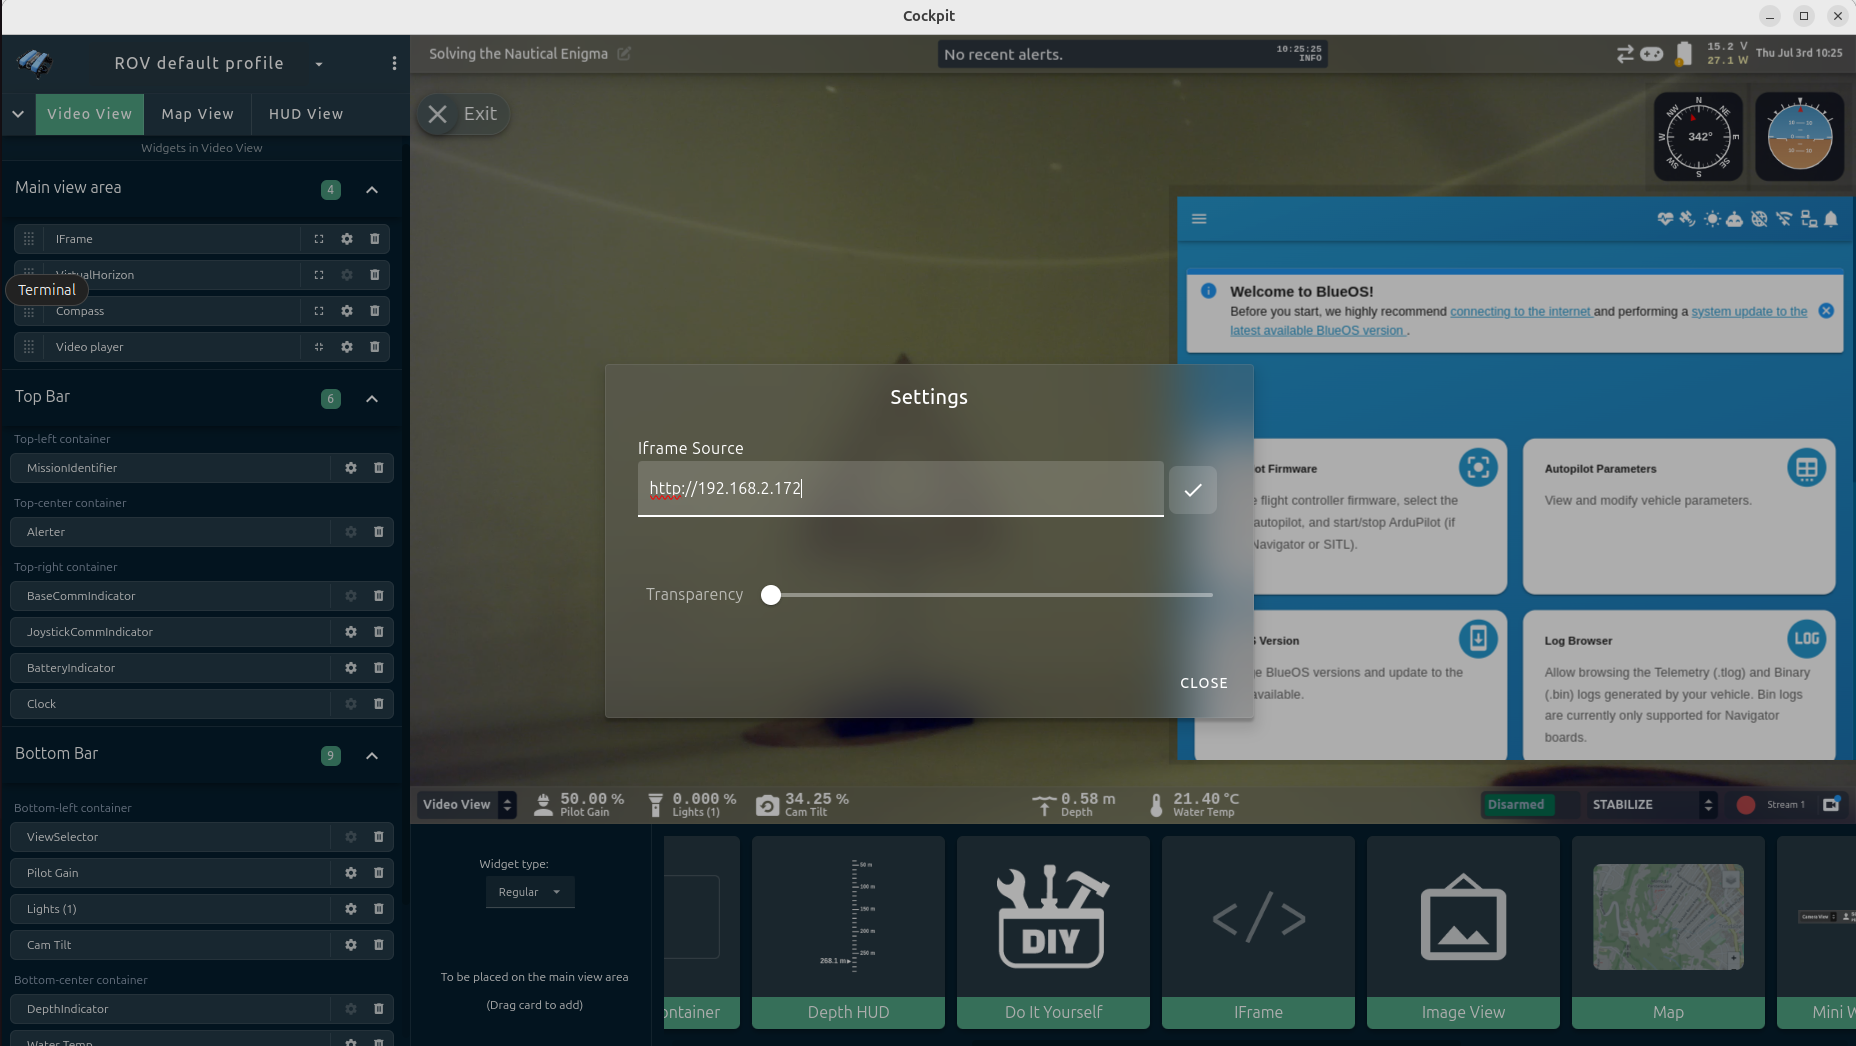Delete the Lights (1) element
This screenshot has height=1046, width=1856.
coord(379,909)
